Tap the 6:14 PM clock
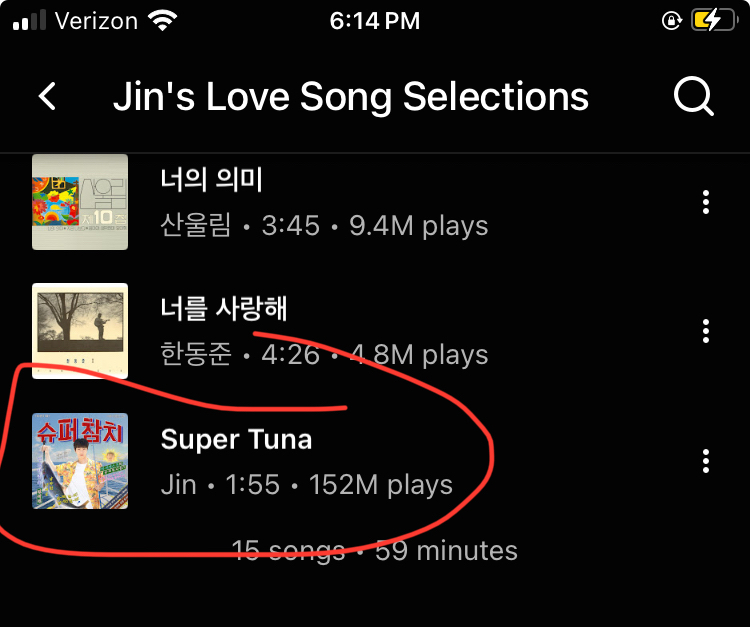Viewport: 750px width, 627px height. point(375,20)
